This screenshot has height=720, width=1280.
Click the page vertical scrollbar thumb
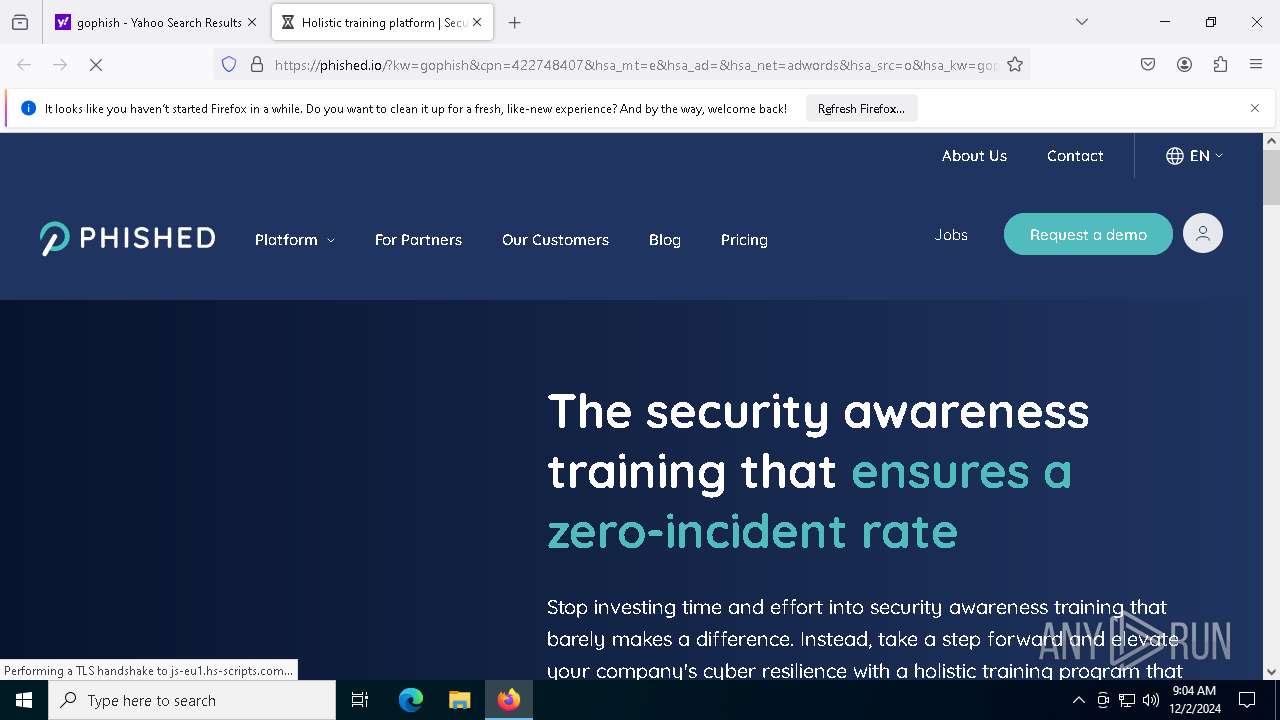pyautogui.click(x=1271, y=178)
